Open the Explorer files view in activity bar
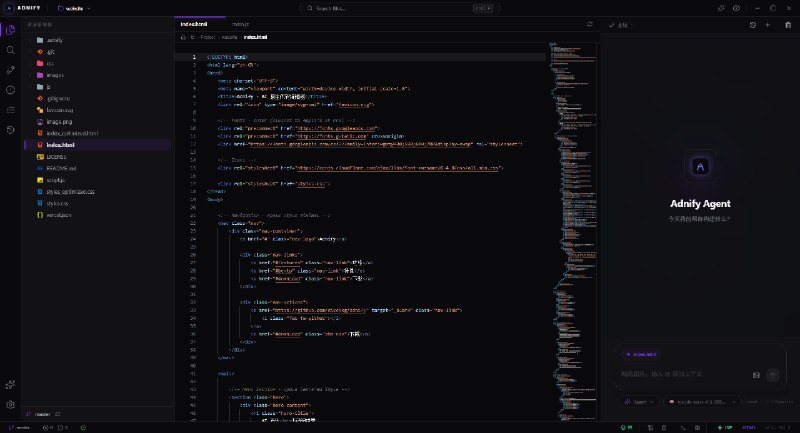Screen dimensions: 800x433 [10, 30]
